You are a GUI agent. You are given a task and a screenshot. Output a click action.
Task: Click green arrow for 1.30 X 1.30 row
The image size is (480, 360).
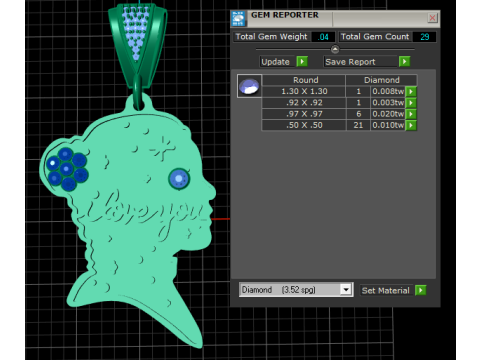[411, 91]
